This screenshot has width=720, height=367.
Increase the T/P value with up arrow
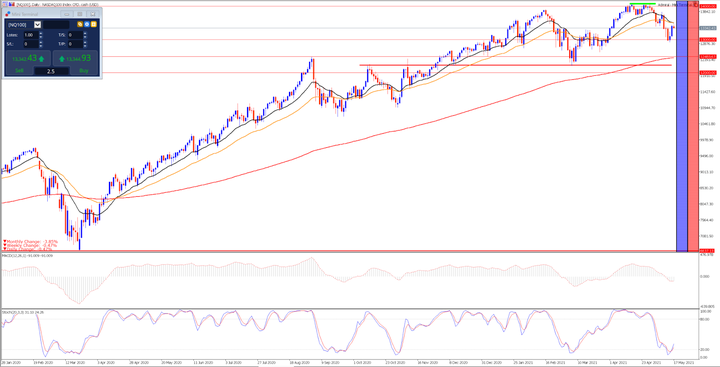[x=85, y=42]
